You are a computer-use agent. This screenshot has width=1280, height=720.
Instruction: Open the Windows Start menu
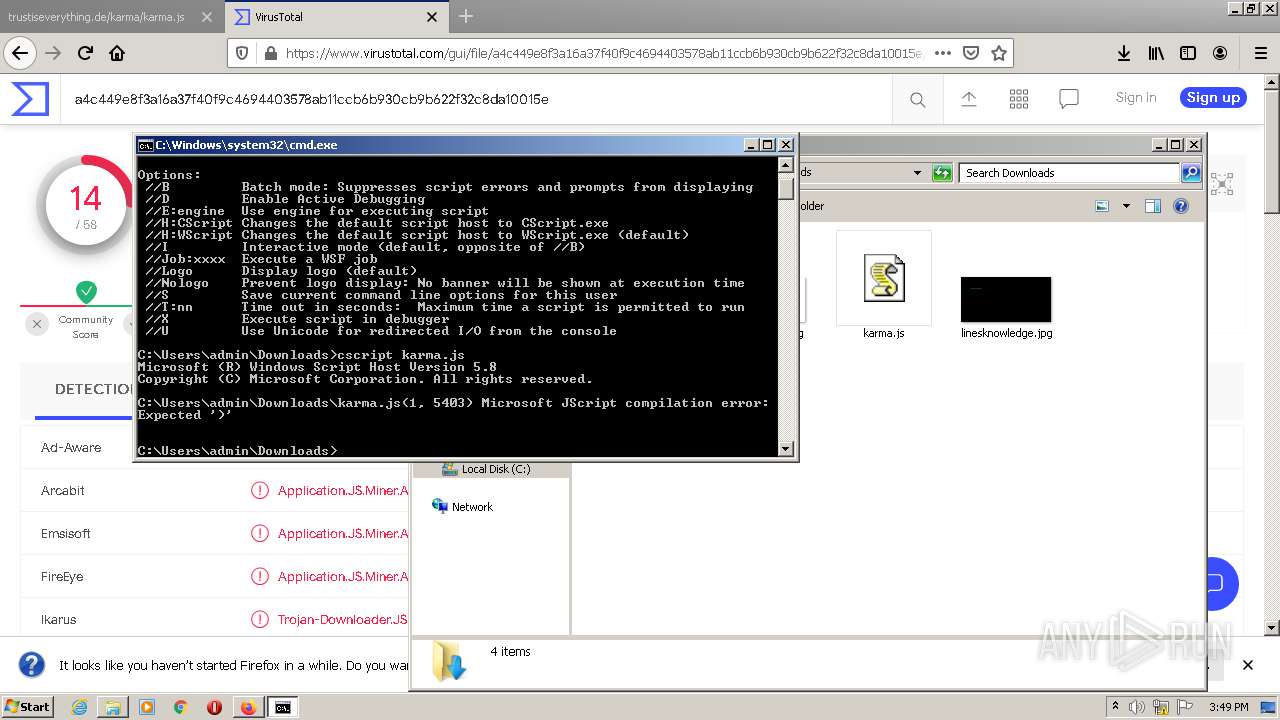[x=27, y=707]
